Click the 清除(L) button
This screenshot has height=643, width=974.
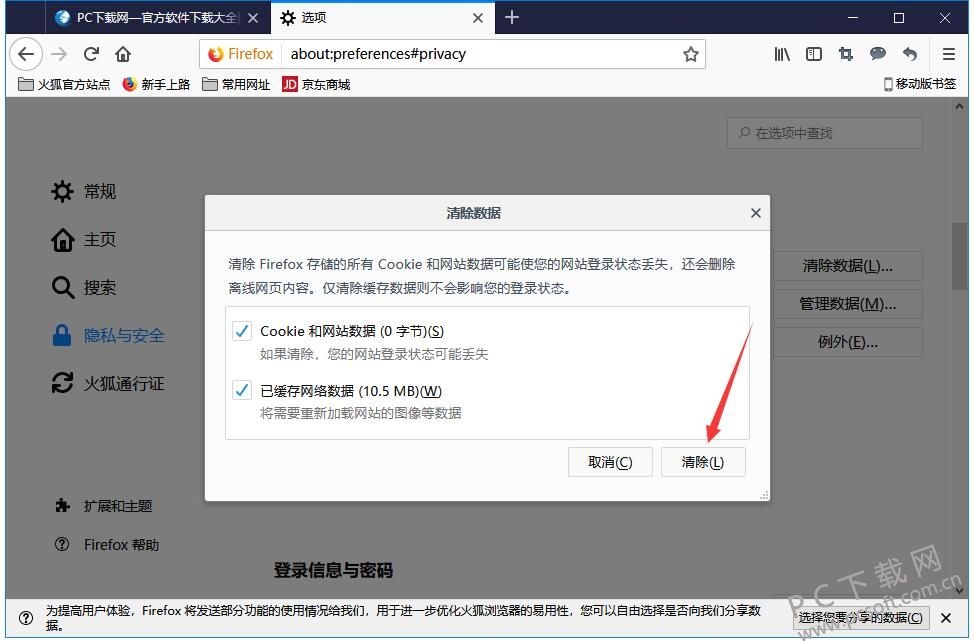point(703,462)
